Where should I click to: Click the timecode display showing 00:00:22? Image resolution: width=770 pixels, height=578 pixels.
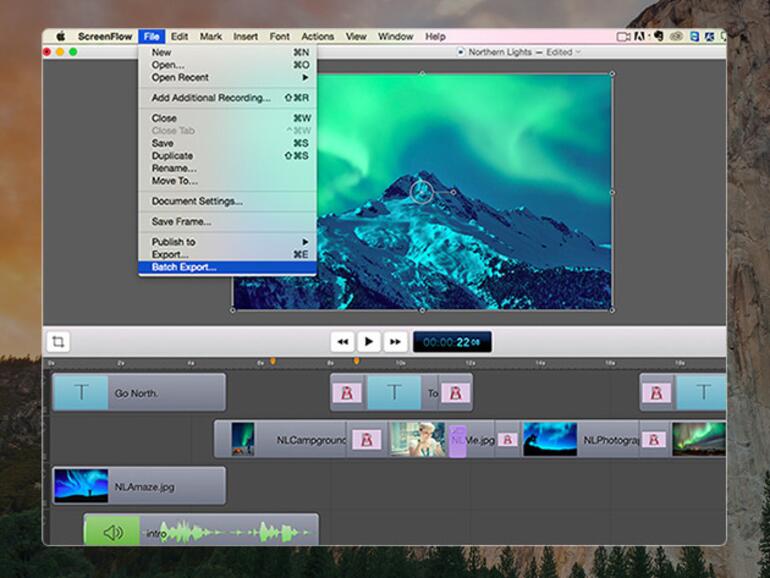[x=452, y=342]
